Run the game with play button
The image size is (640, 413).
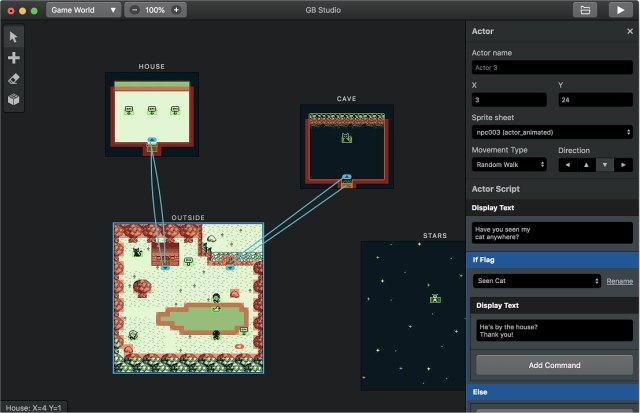(x=620, y=10)
